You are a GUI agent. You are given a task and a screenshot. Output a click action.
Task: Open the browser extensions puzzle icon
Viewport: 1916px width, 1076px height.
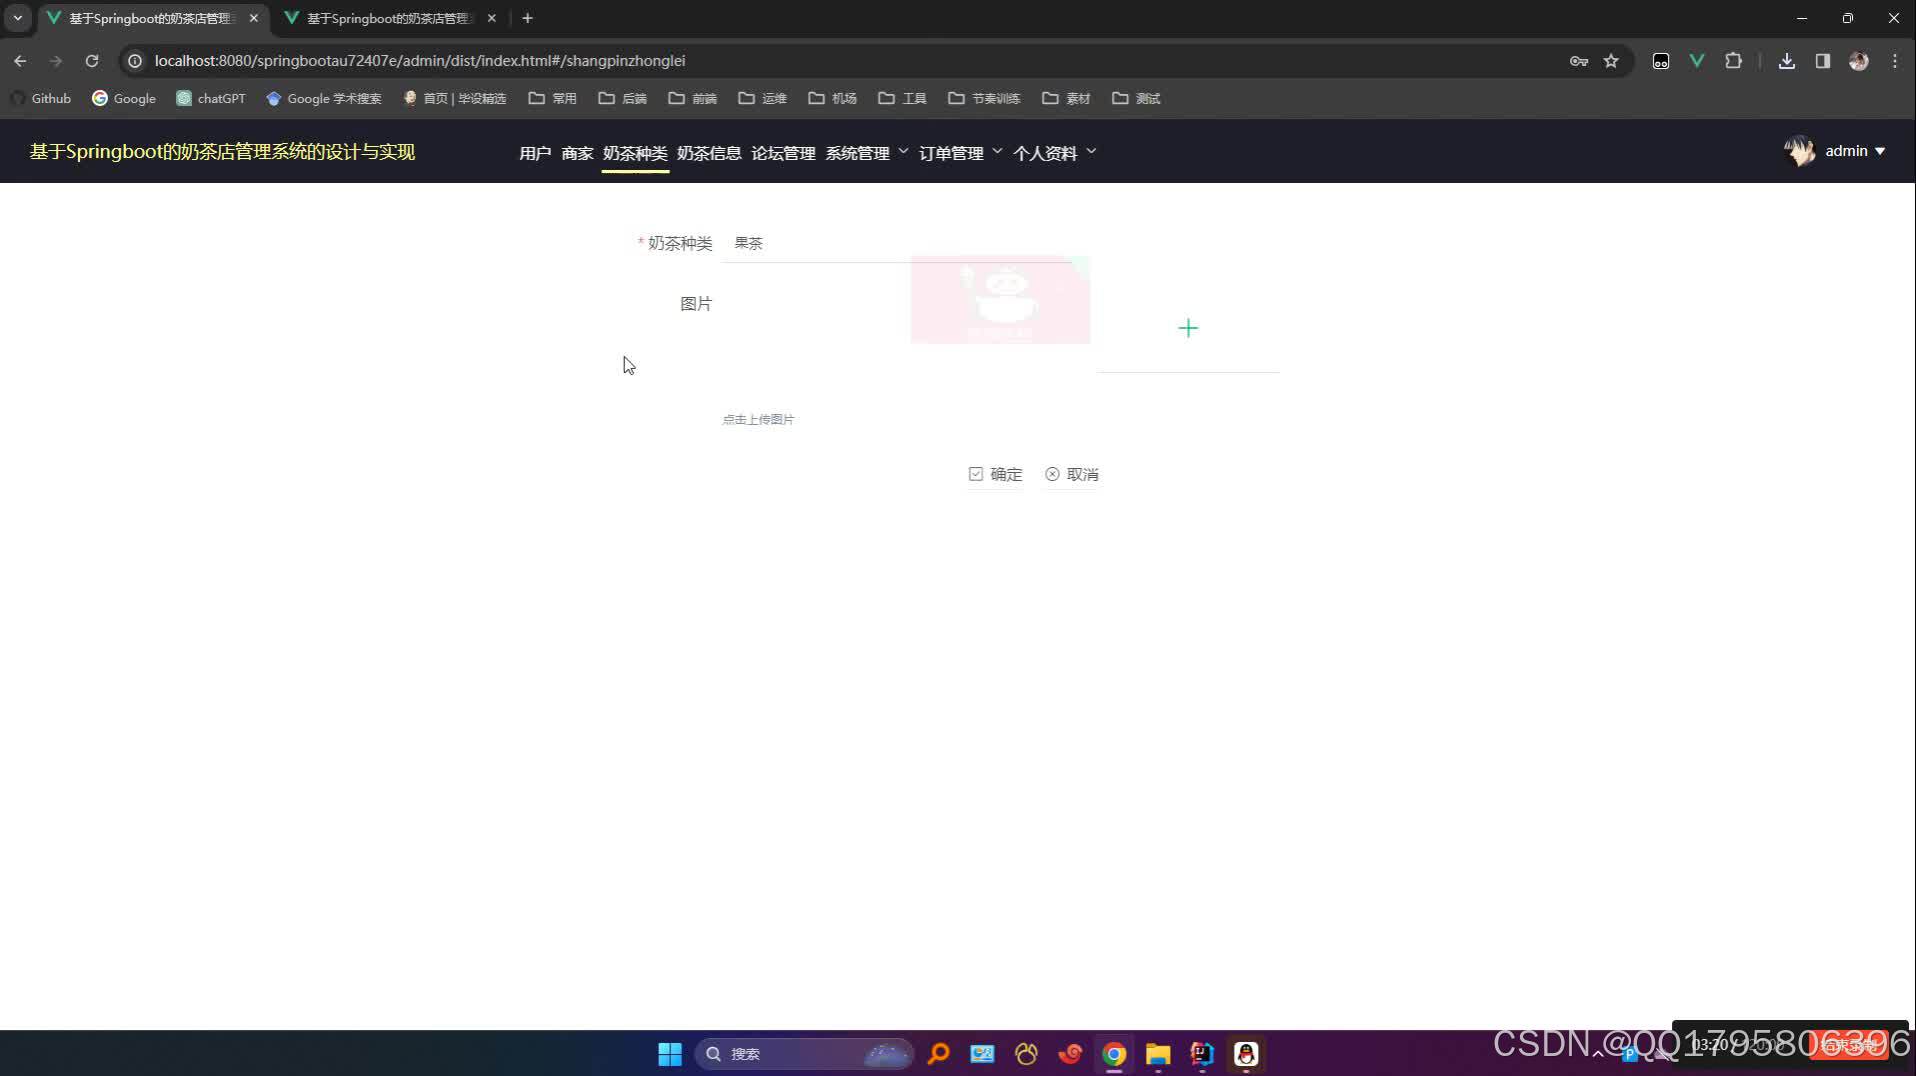(1734, 61)
